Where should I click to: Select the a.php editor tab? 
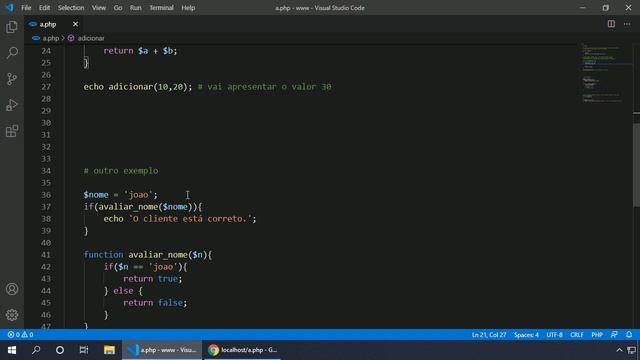53,24
